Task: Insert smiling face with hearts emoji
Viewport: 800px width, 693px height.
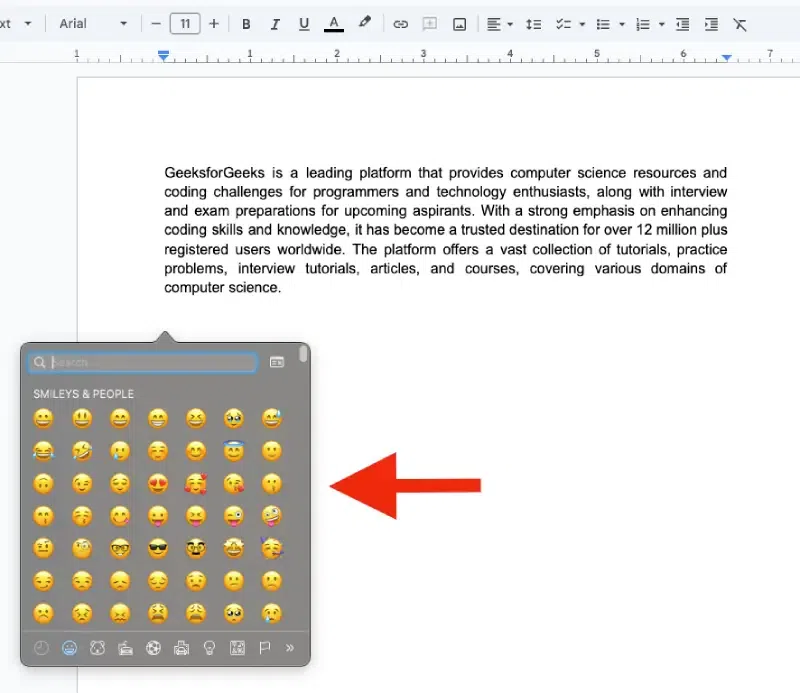Action: click(196, 483)
